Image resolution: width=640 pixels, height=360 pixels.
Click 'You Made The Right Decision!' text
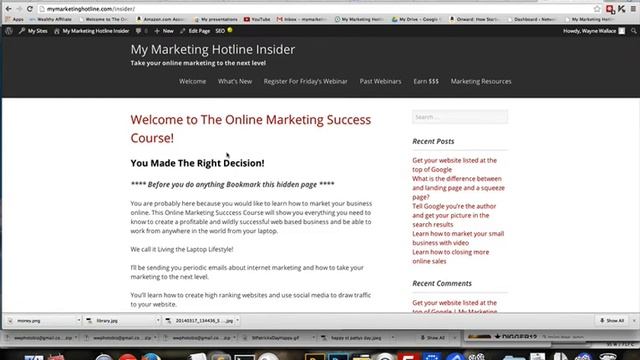click(x=198, y=163)
